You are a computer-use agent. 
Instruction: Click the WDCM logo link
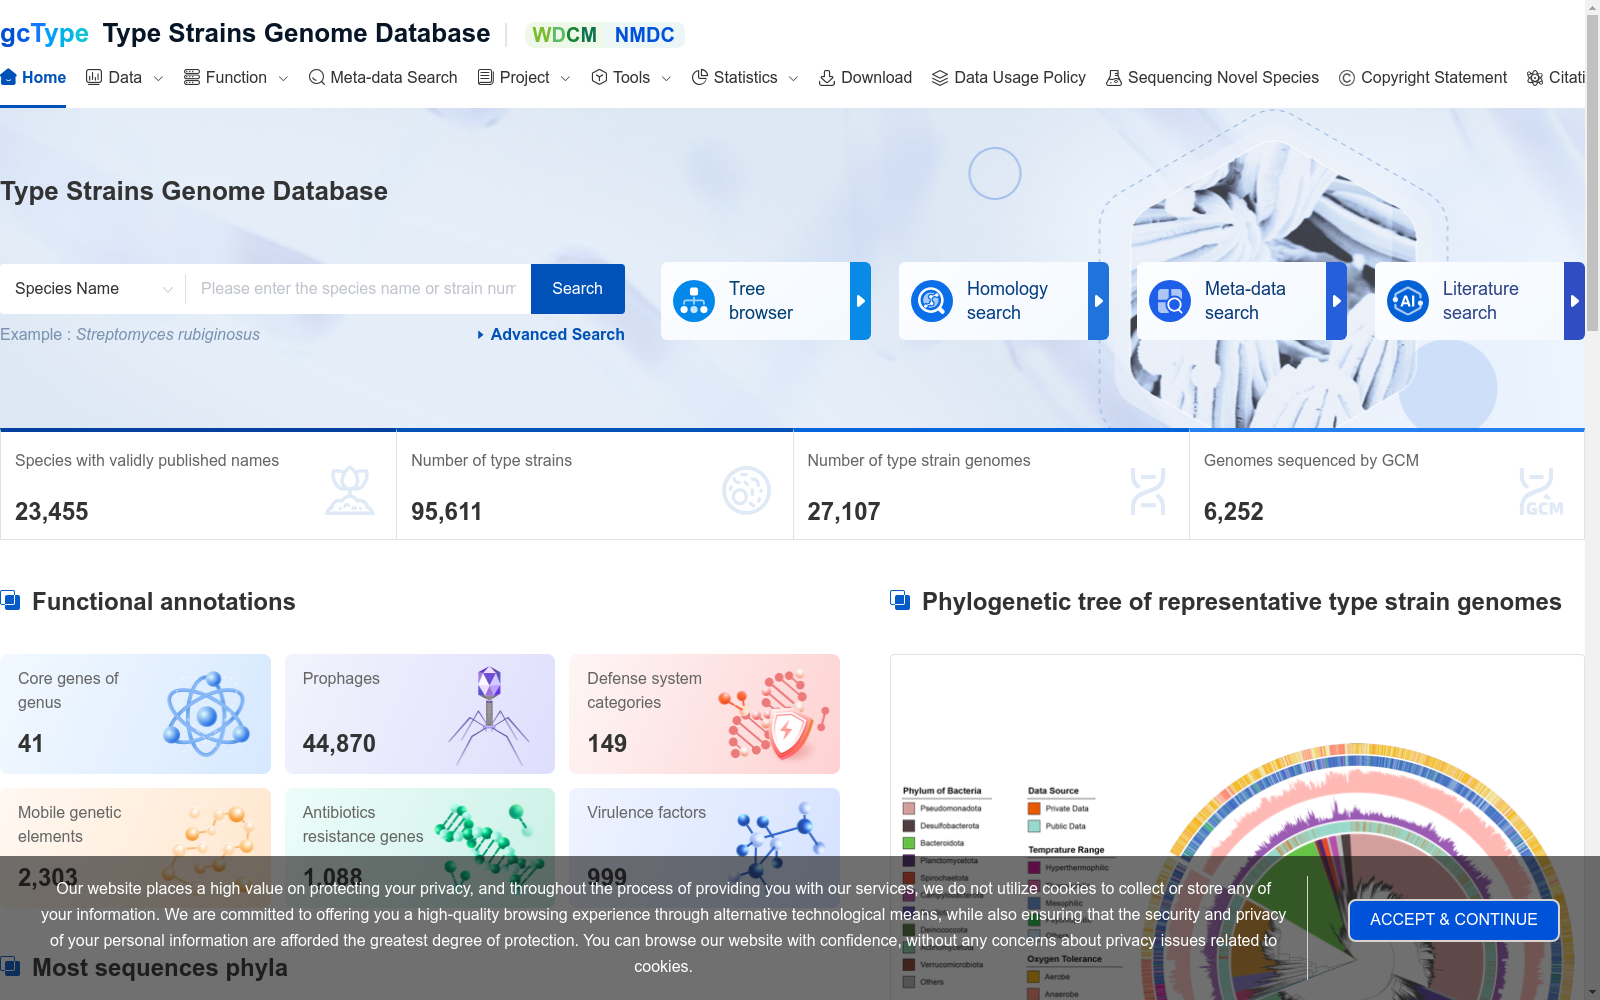pyautogui.click(x=564, y=35)
